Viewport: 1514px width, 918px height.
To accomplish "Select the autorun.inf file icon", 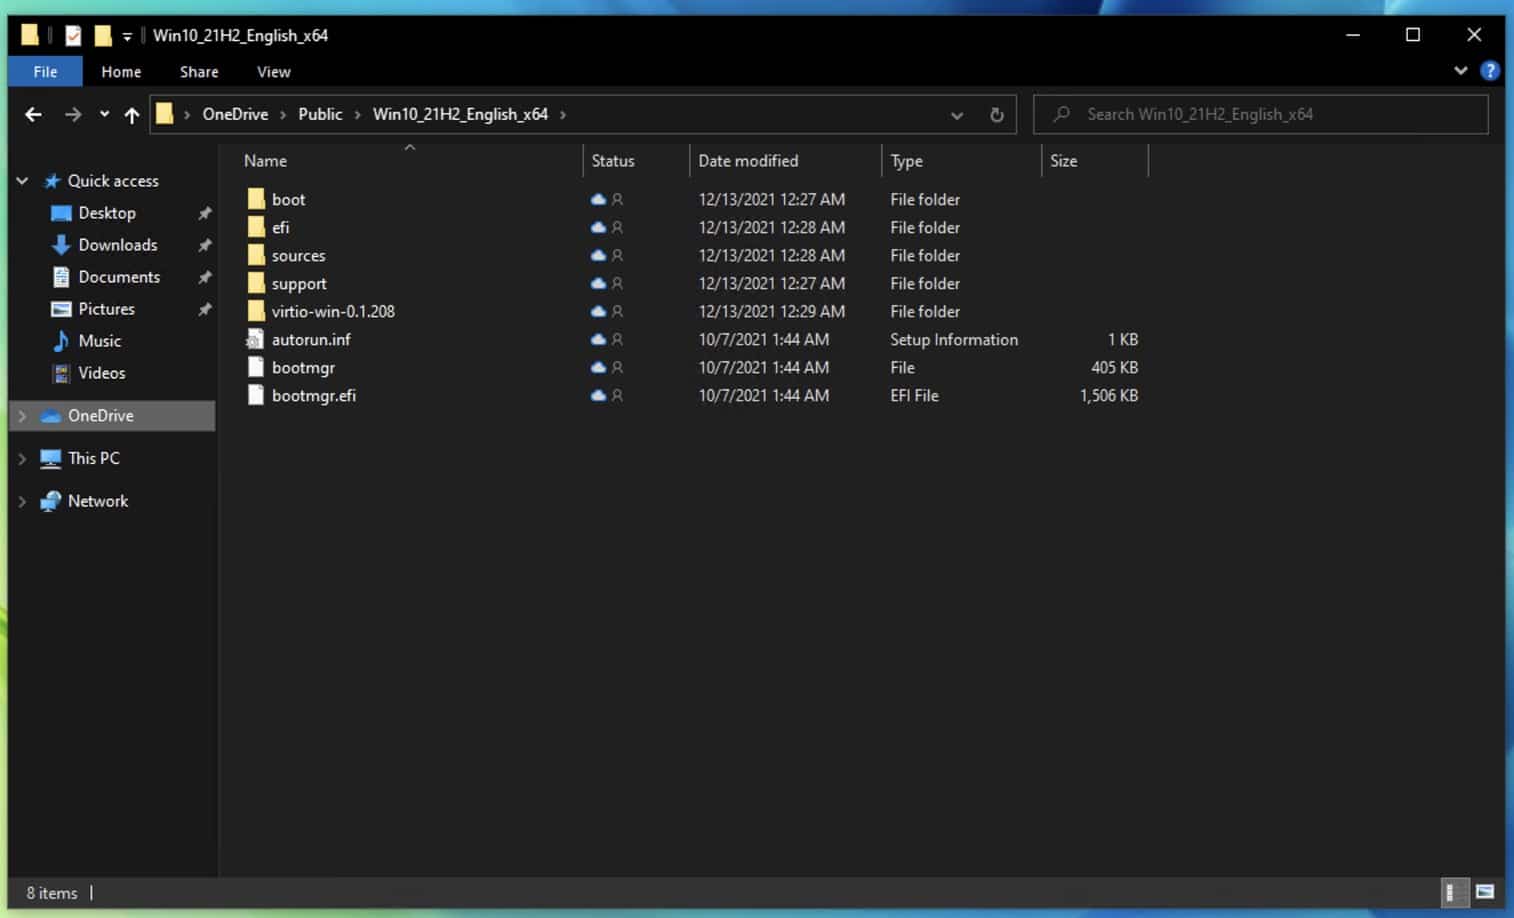I will pos(255,340).
